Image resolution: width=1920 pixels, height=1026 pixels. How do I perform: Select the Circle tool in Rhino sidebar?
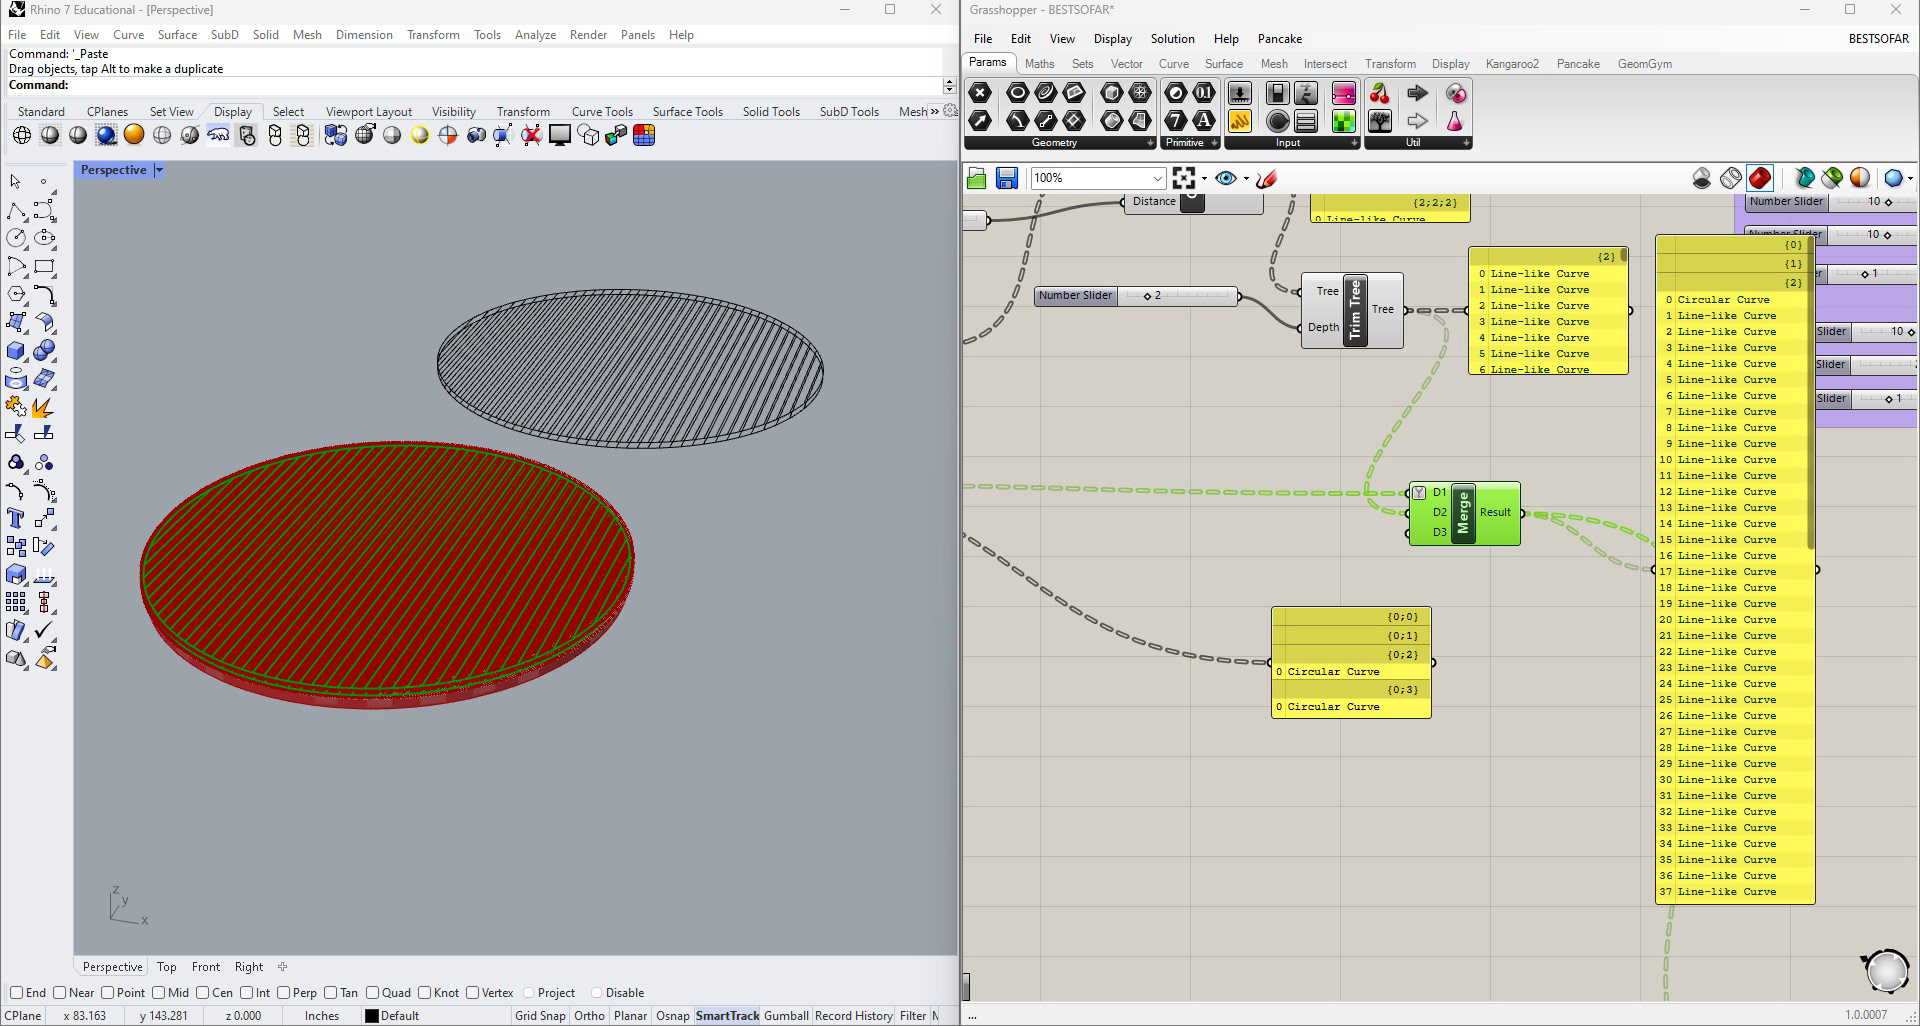(x=16, y=238)
